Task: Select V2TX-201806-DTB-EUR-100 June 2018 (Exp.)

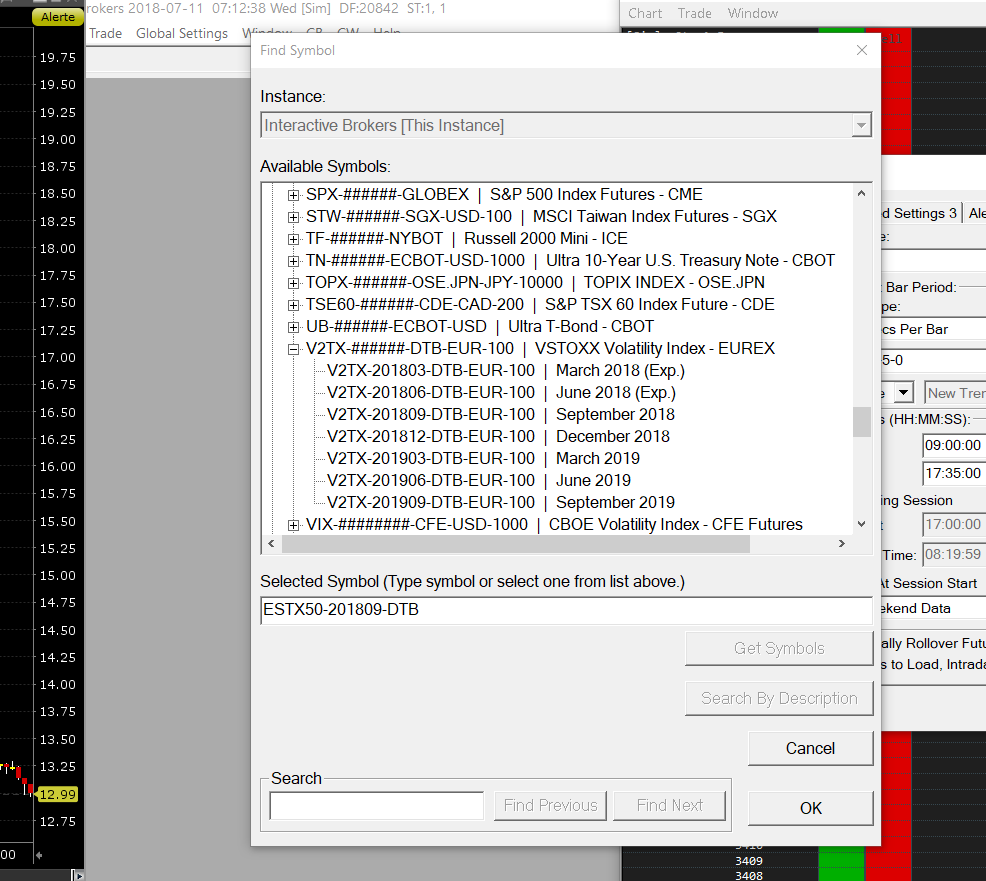Action: click(501, 392)
